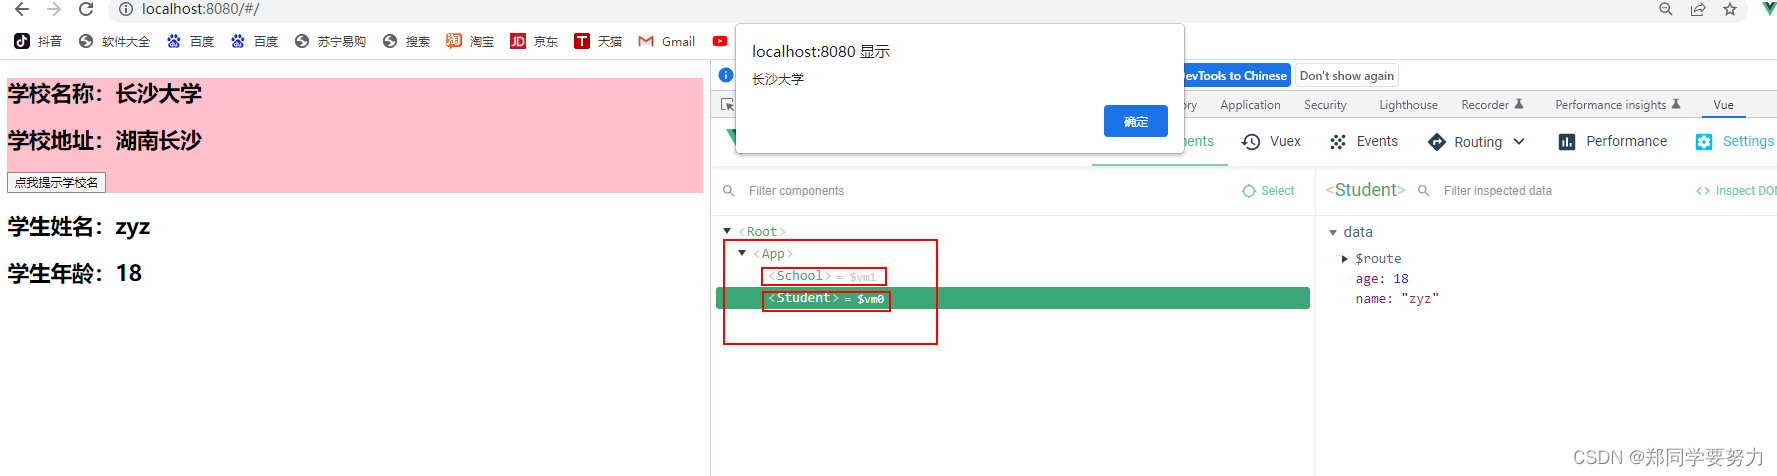Image resolution: width=1777 pixels, height=476 pixels.
Task: Open the YouTube bookmark icon
Action: tap(720, 41)
